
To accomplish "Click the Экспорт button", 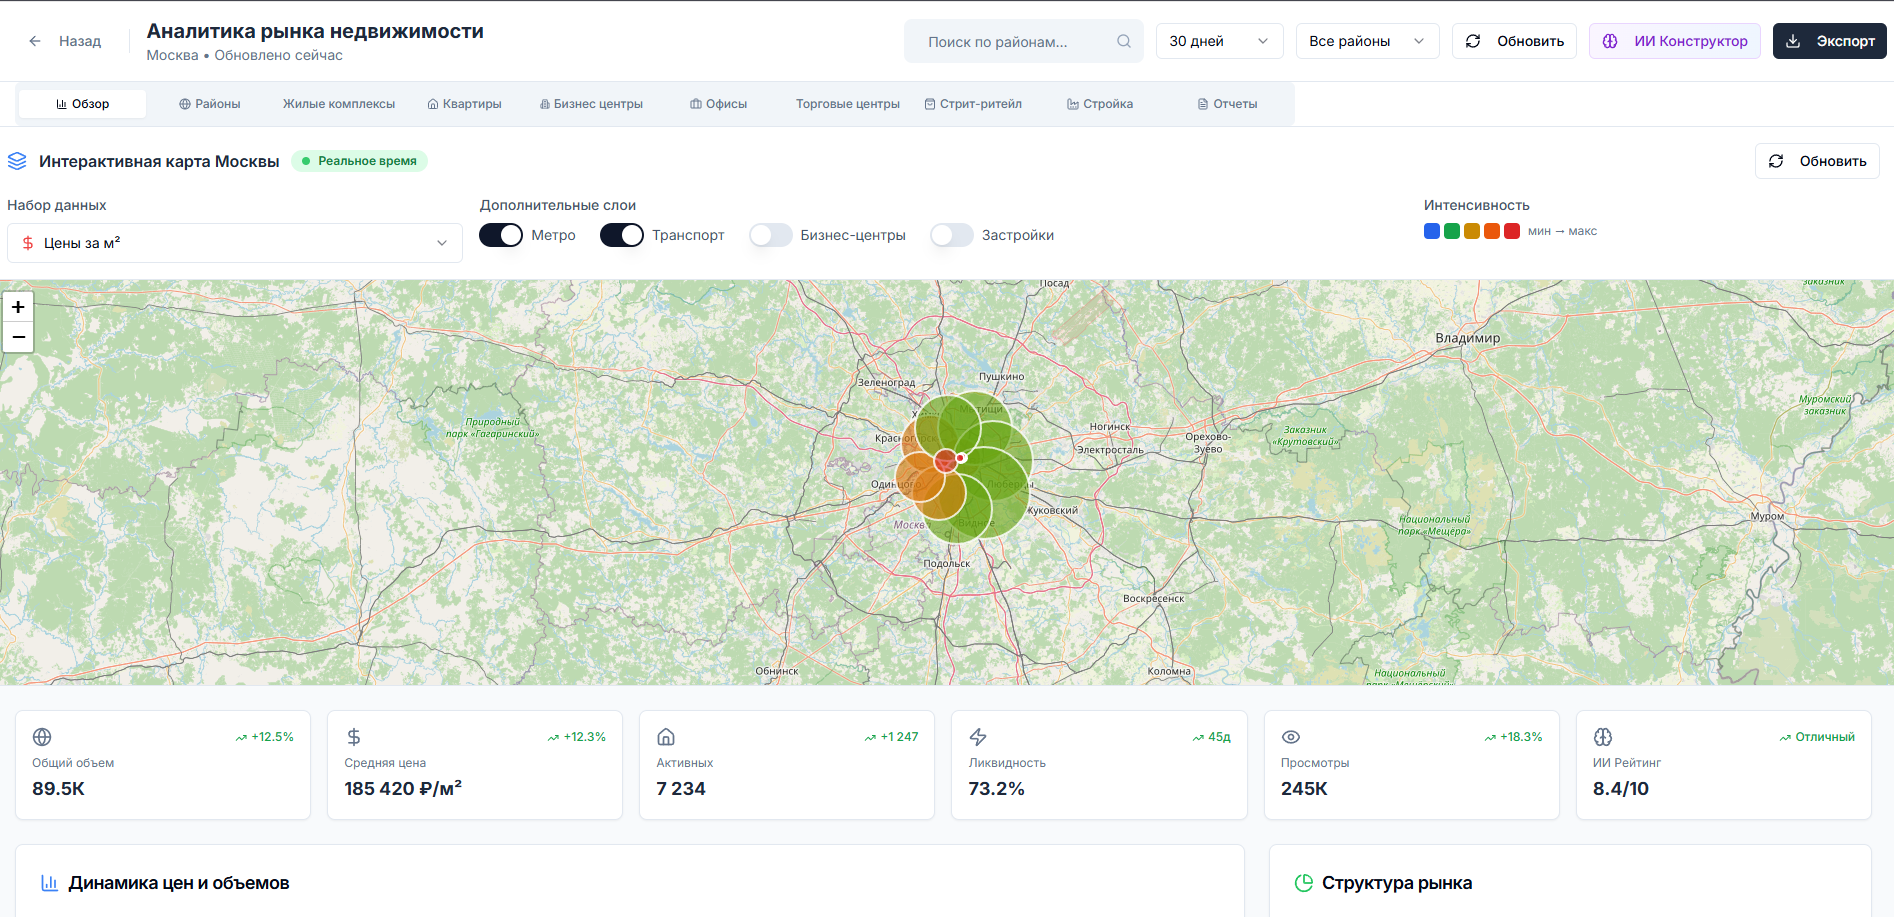I will [x=1830, y=41].
